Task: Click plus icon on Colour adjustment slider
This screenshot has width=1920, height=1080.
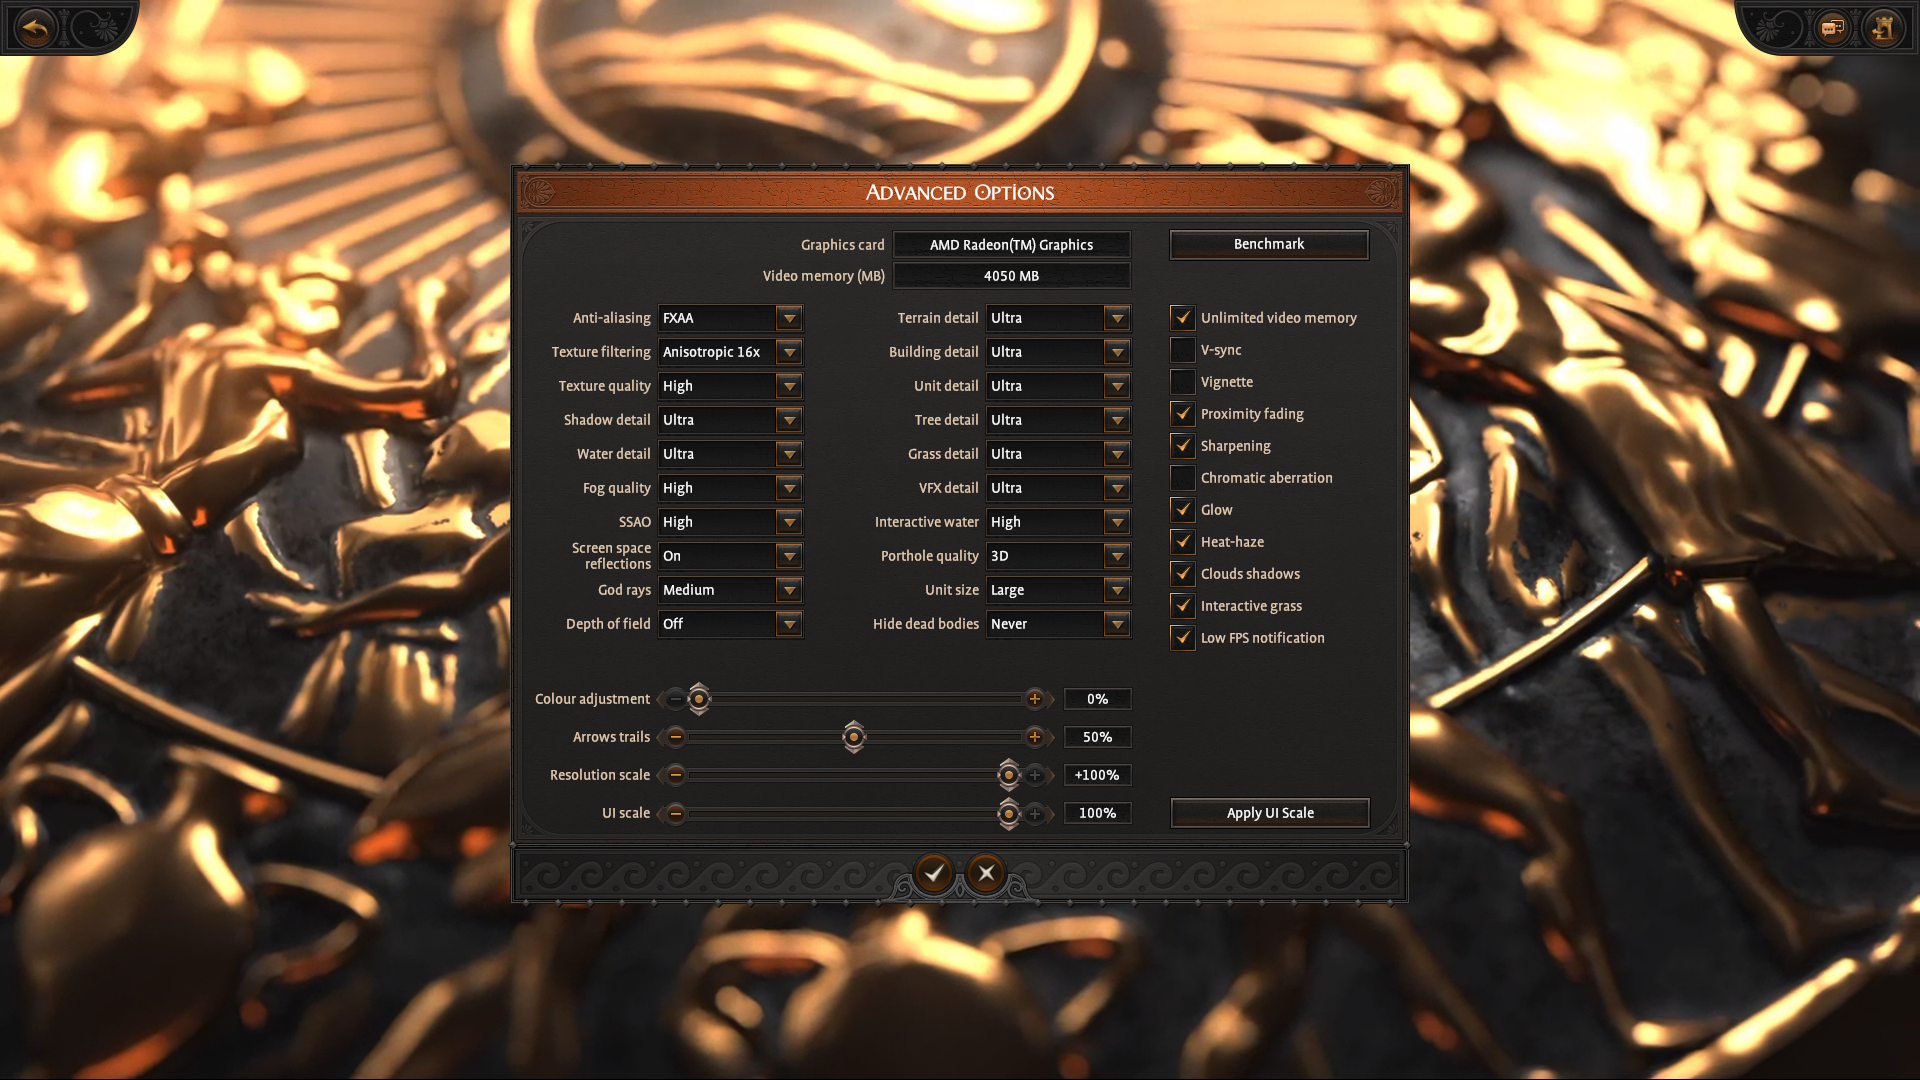Action: [1035, 699]
